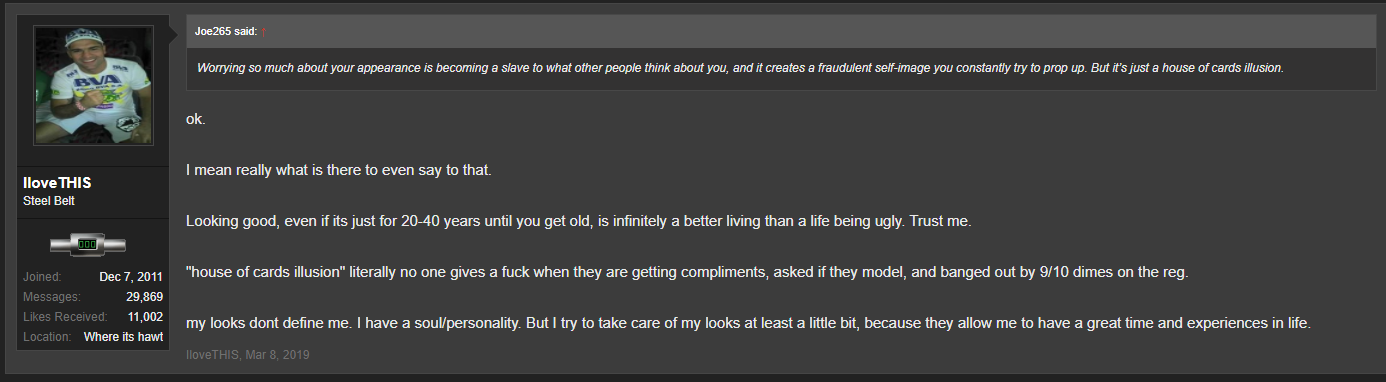
Task: Click the 'Looking good' paragraph text
Action: click(578, 221)
